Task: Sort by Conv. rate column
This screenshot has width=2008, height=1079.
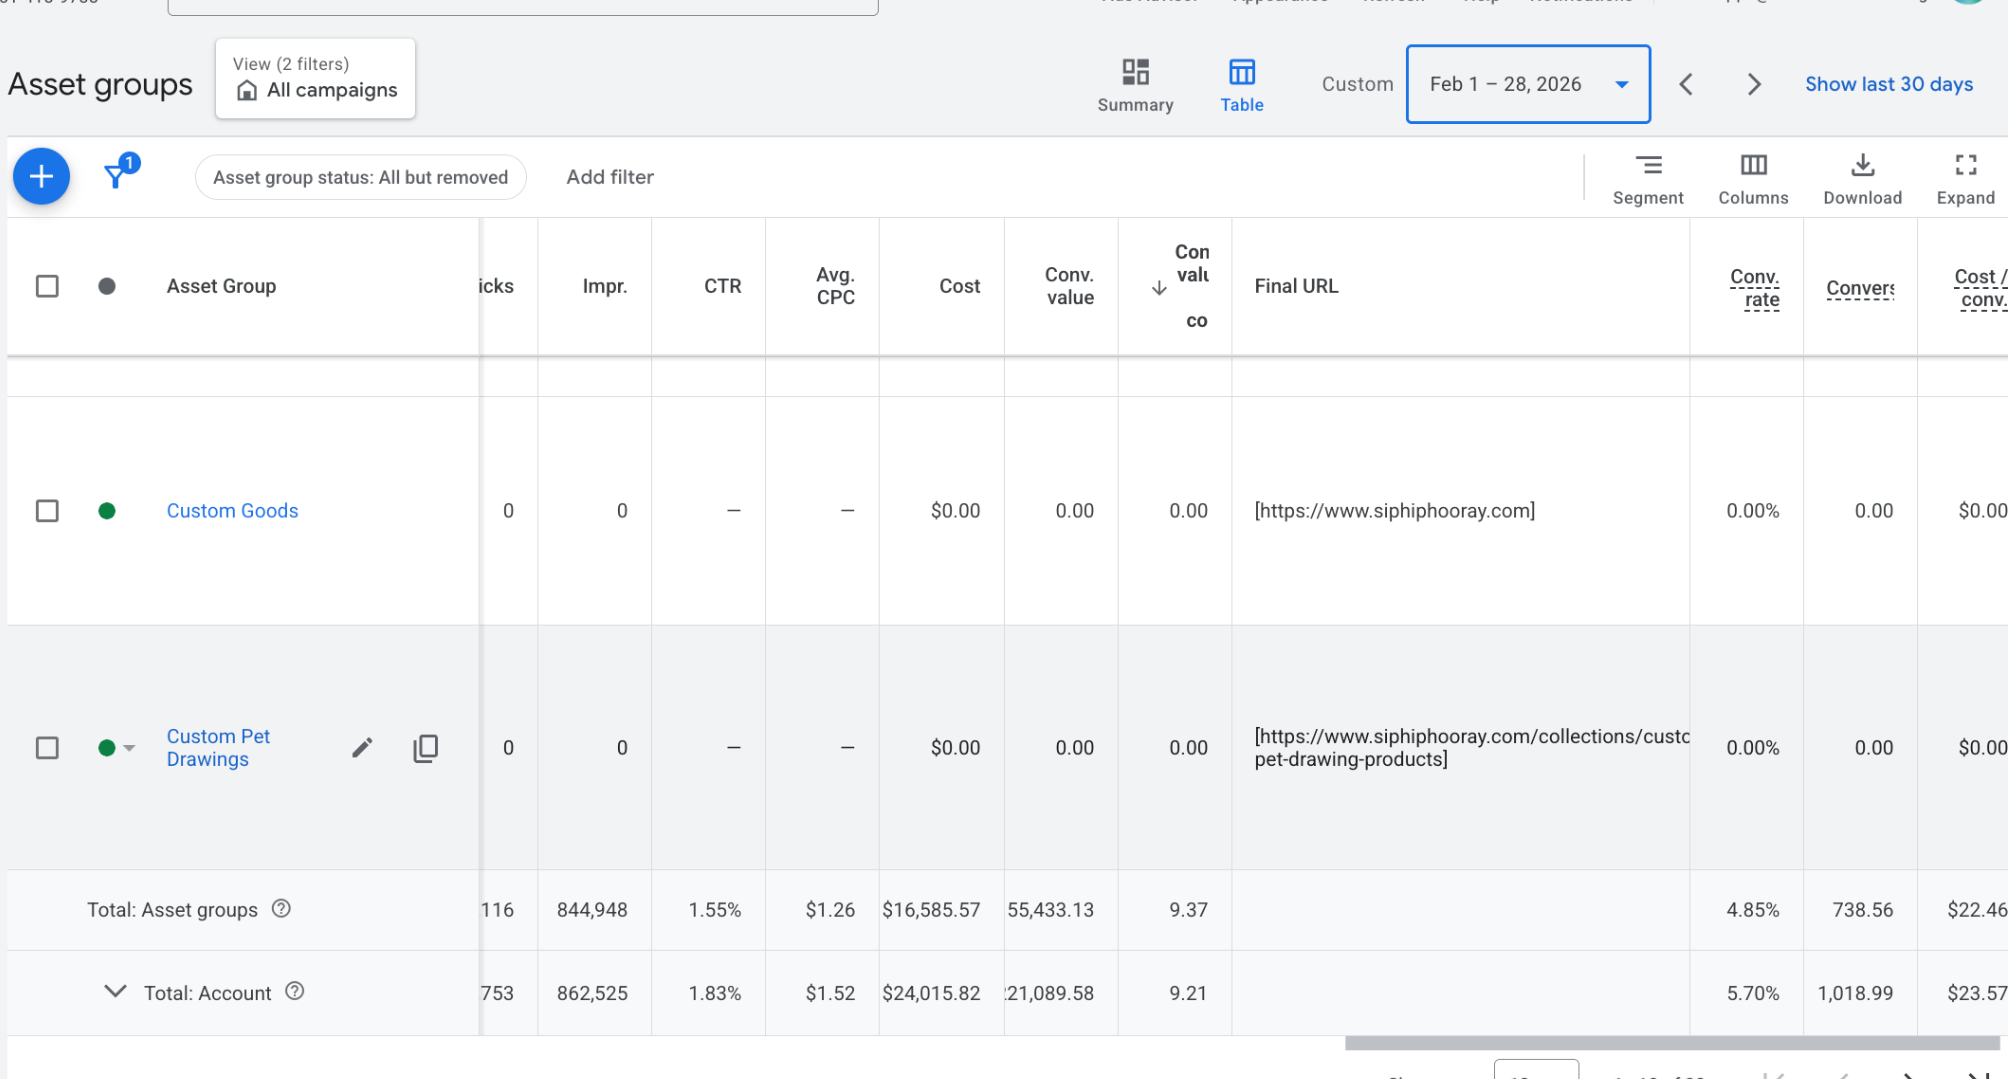Action: click(1755, 288)
